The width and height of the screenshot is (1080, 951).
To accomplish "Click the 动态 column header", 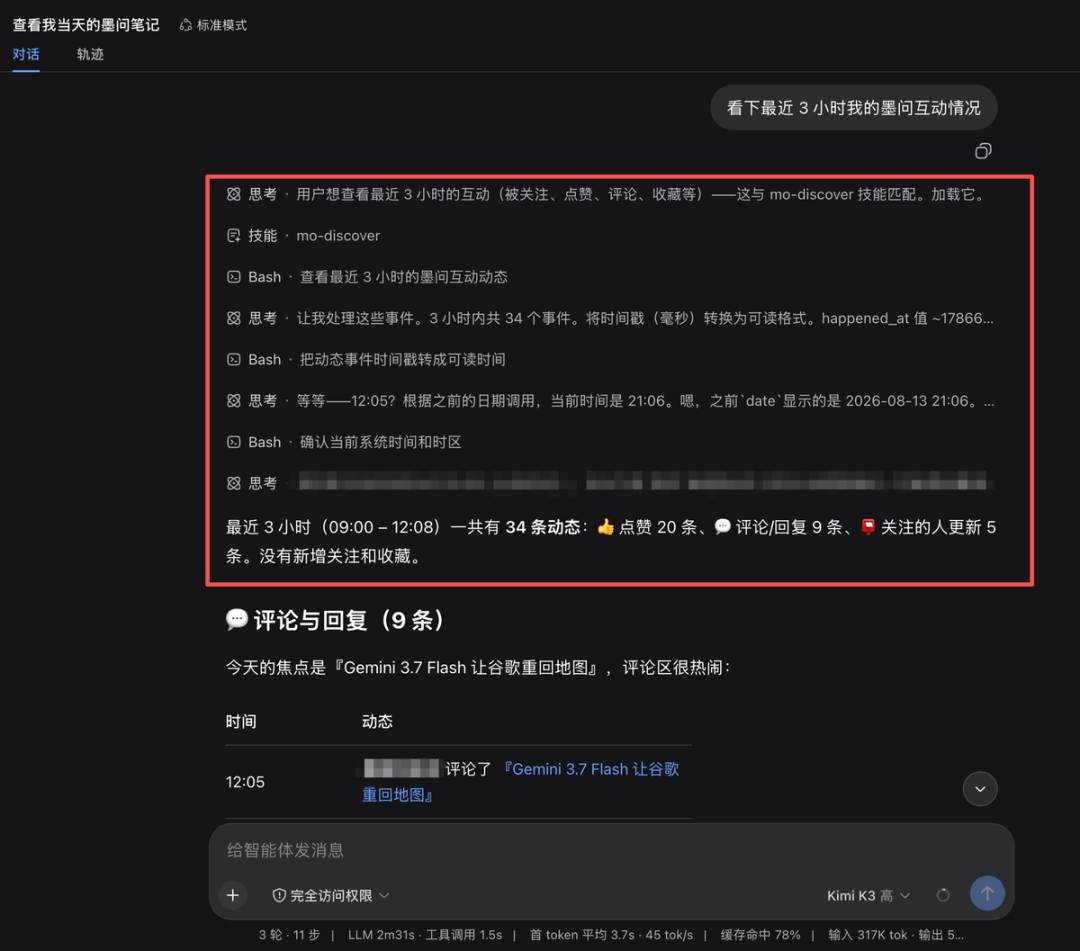I will point(377,721).
